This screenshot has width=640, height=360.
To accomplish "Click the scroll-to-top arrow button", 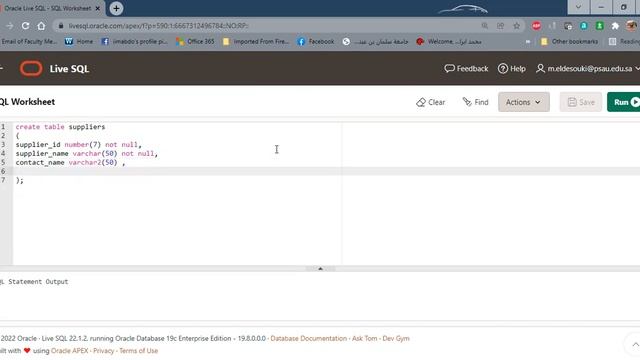I will click(634, 344).
